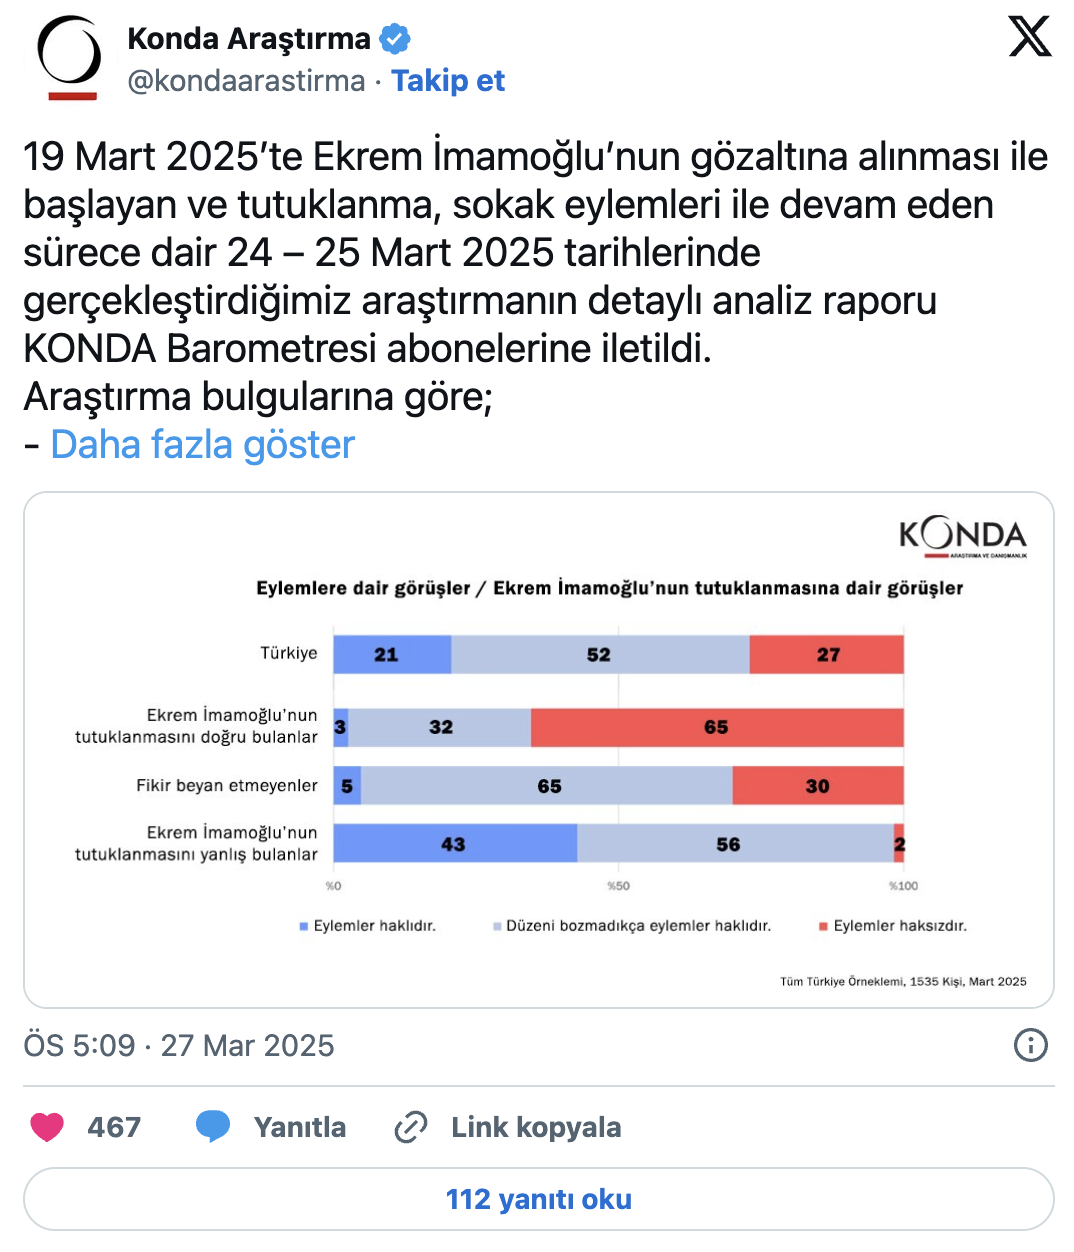Viewport: 1074px width, 1252px height.
Task: Click the Yanıtla reply button
Action: point(300,1127)
